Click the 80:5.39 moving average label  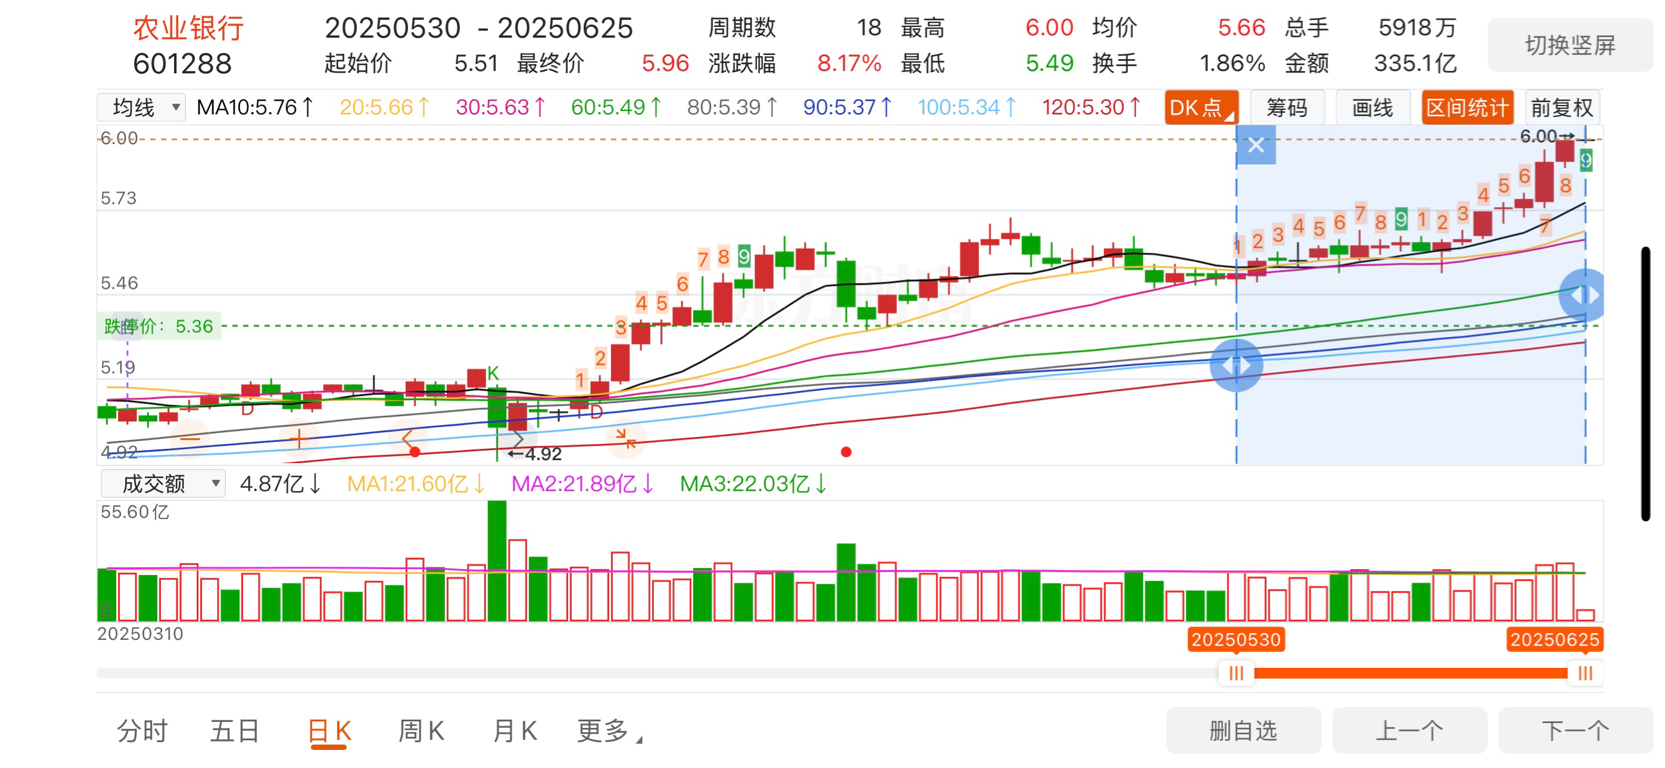pyautogui.click(x=732, y=107)
